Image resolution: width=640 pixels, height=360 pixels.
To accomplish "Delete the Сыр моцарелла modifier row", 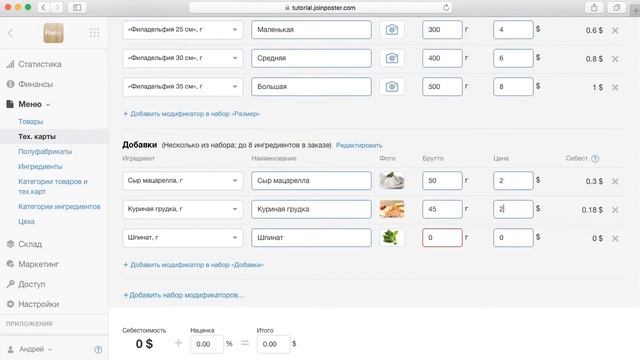I will click(615, 181).
